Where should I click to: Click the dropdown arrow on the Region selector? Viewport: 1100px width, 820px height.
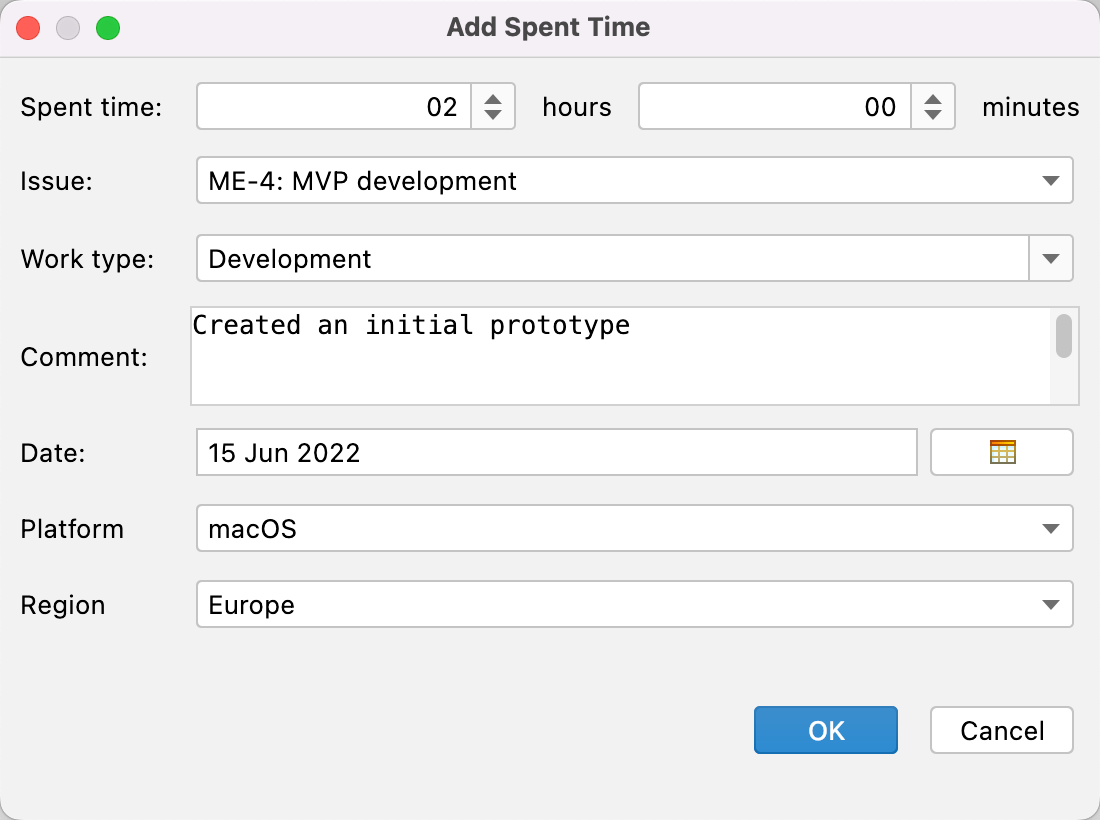pos(1050,604)
